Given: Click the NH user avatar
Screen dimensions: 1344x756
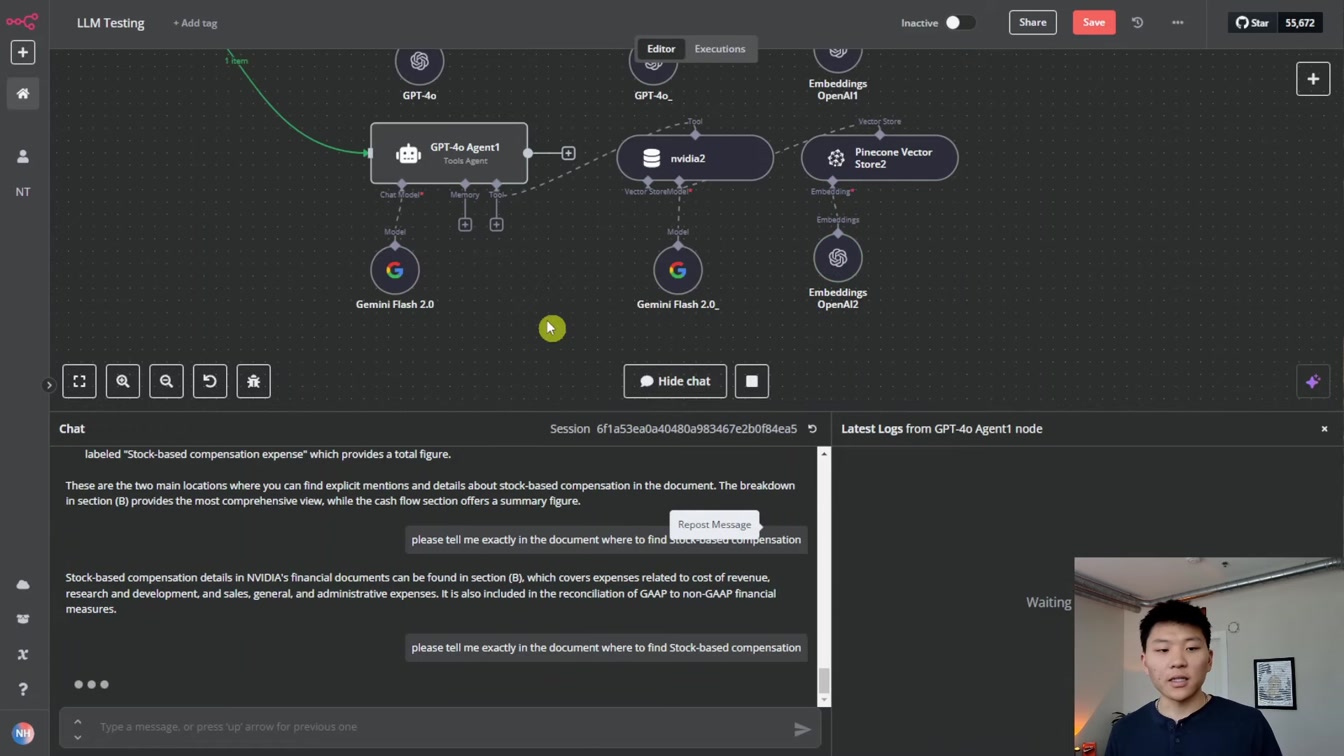Looking at the screenshot, I should (23, 733).
